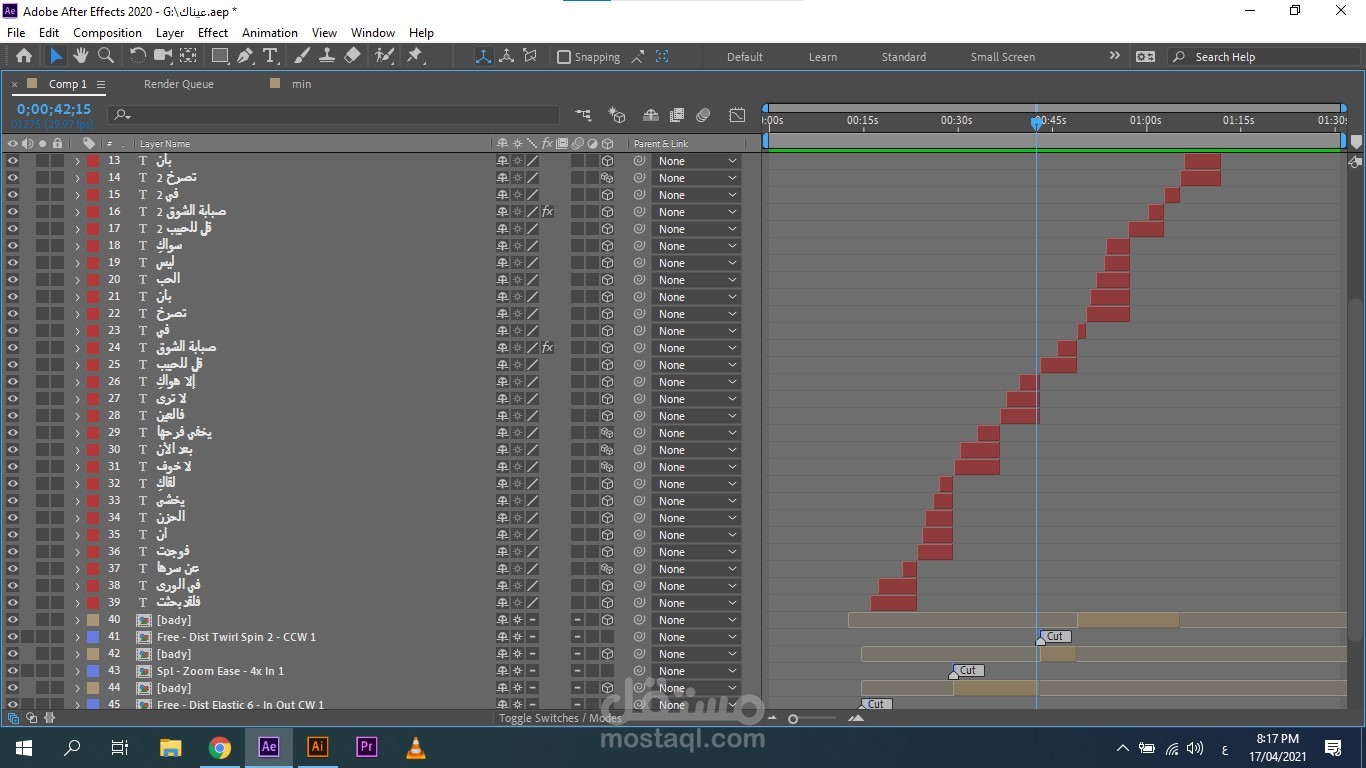This screenshot has width=1366, height=768.
Task: Expand layer 25 قل للحبيب properties
Action: coord(77,364)
